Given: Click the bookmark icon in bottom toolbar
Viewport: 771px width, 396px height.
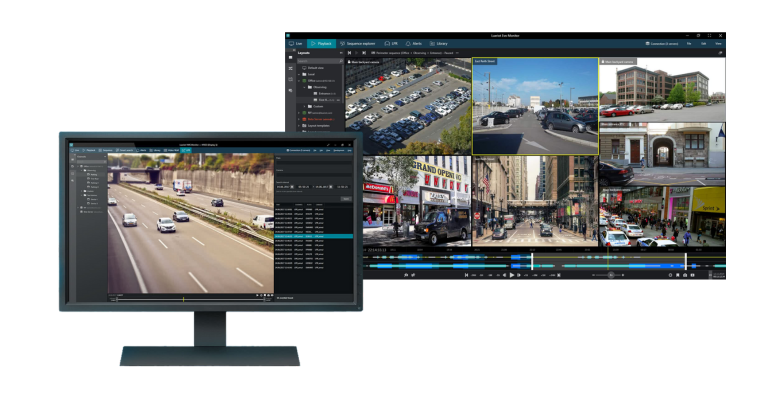Looking at the screenshot, I should click(678, 275).
